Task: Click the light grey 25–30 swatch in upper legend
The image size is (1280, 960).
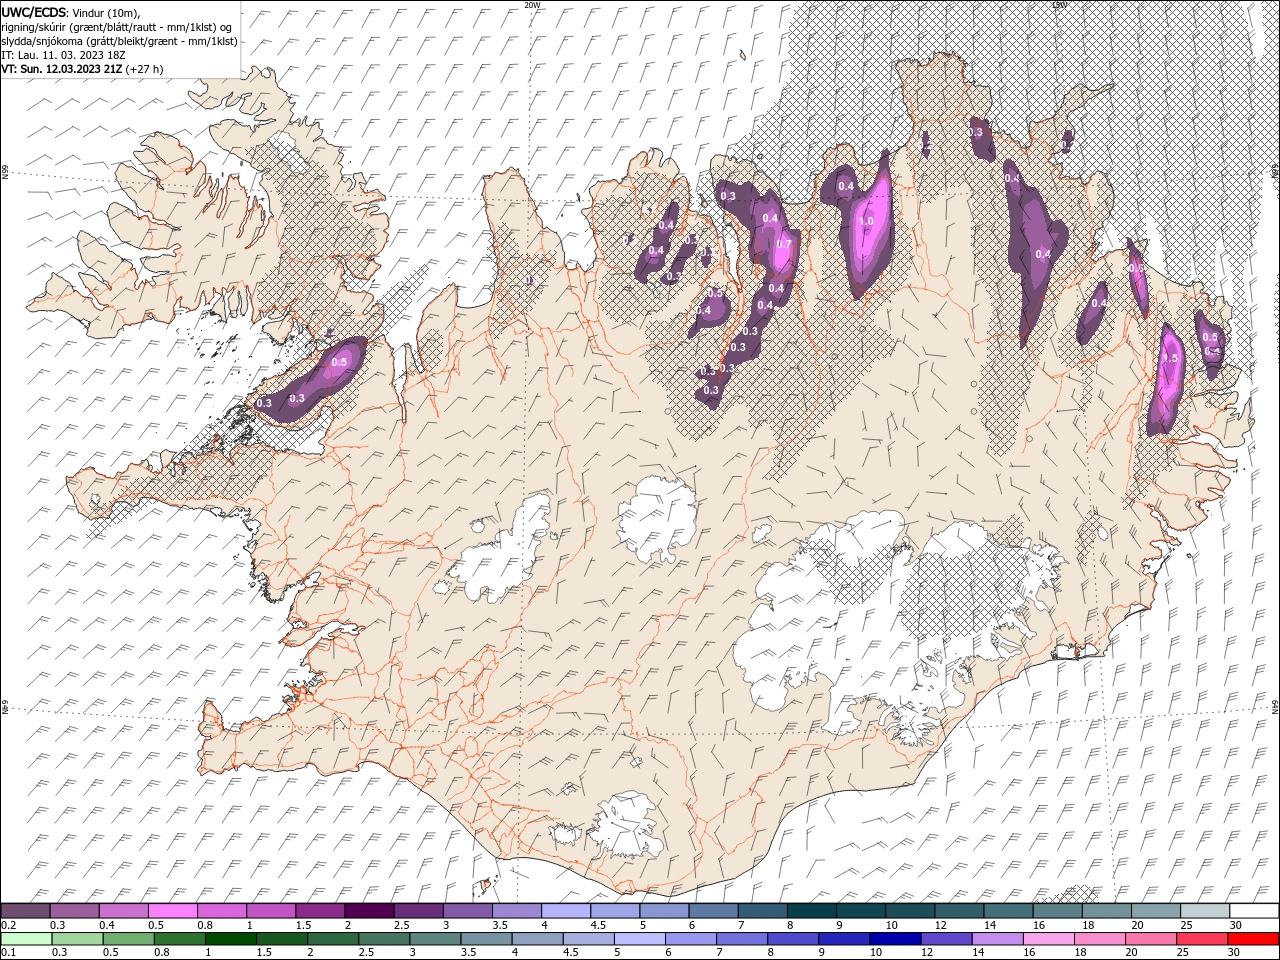Action: click(1204, 910)
